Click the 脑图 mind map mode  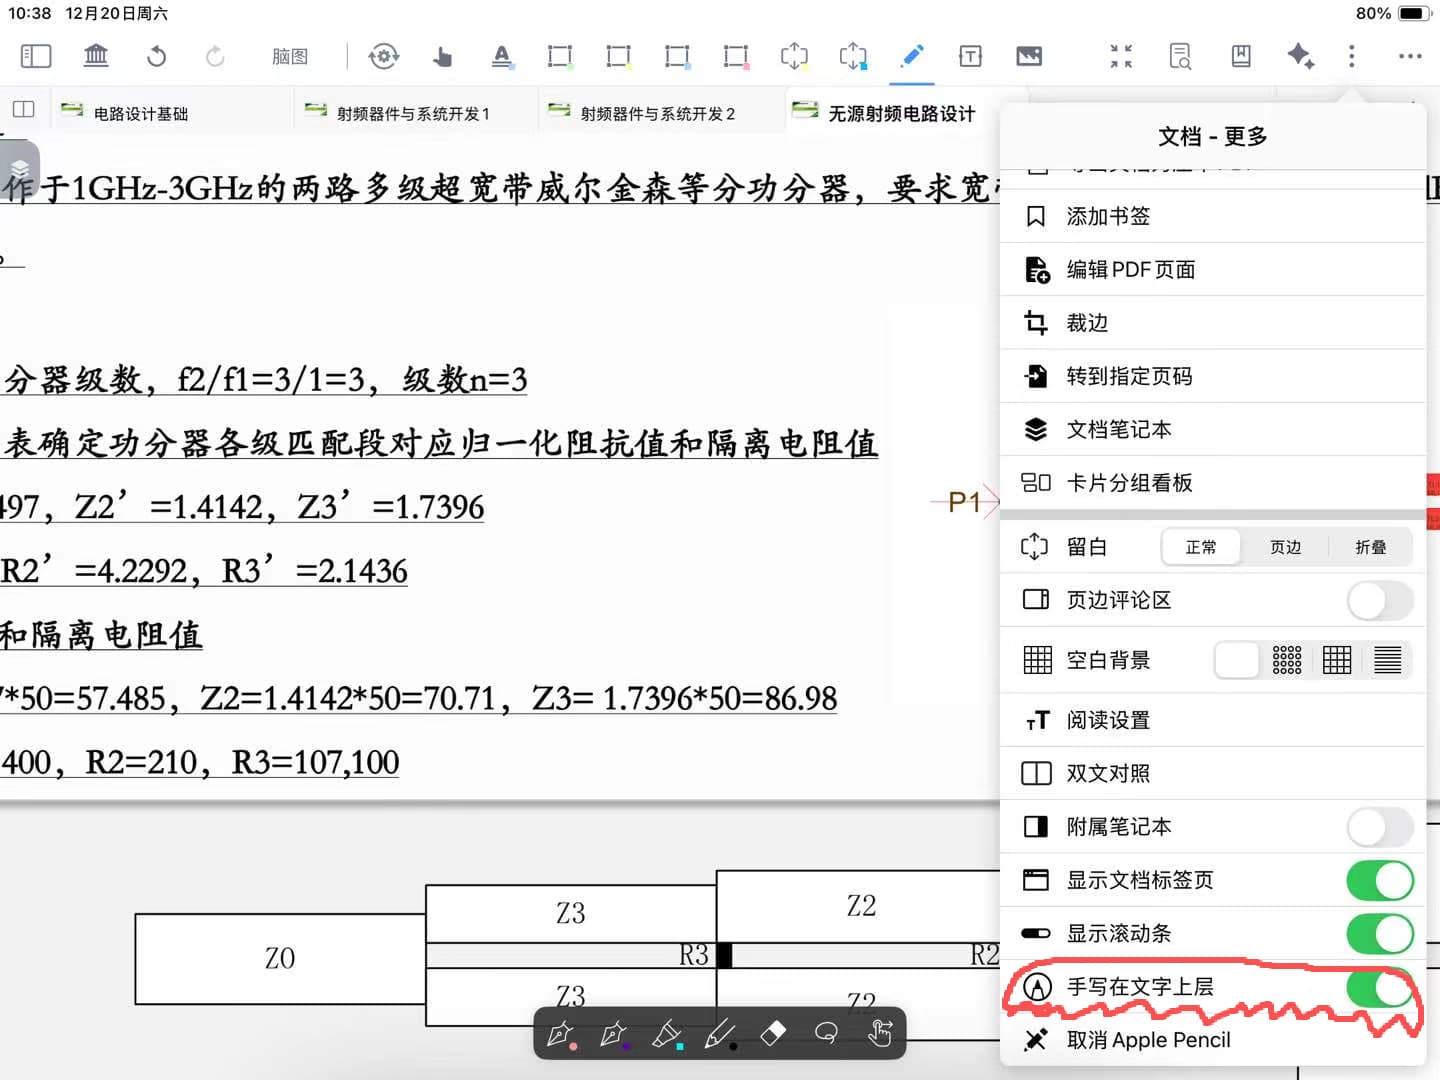point(290,57)
